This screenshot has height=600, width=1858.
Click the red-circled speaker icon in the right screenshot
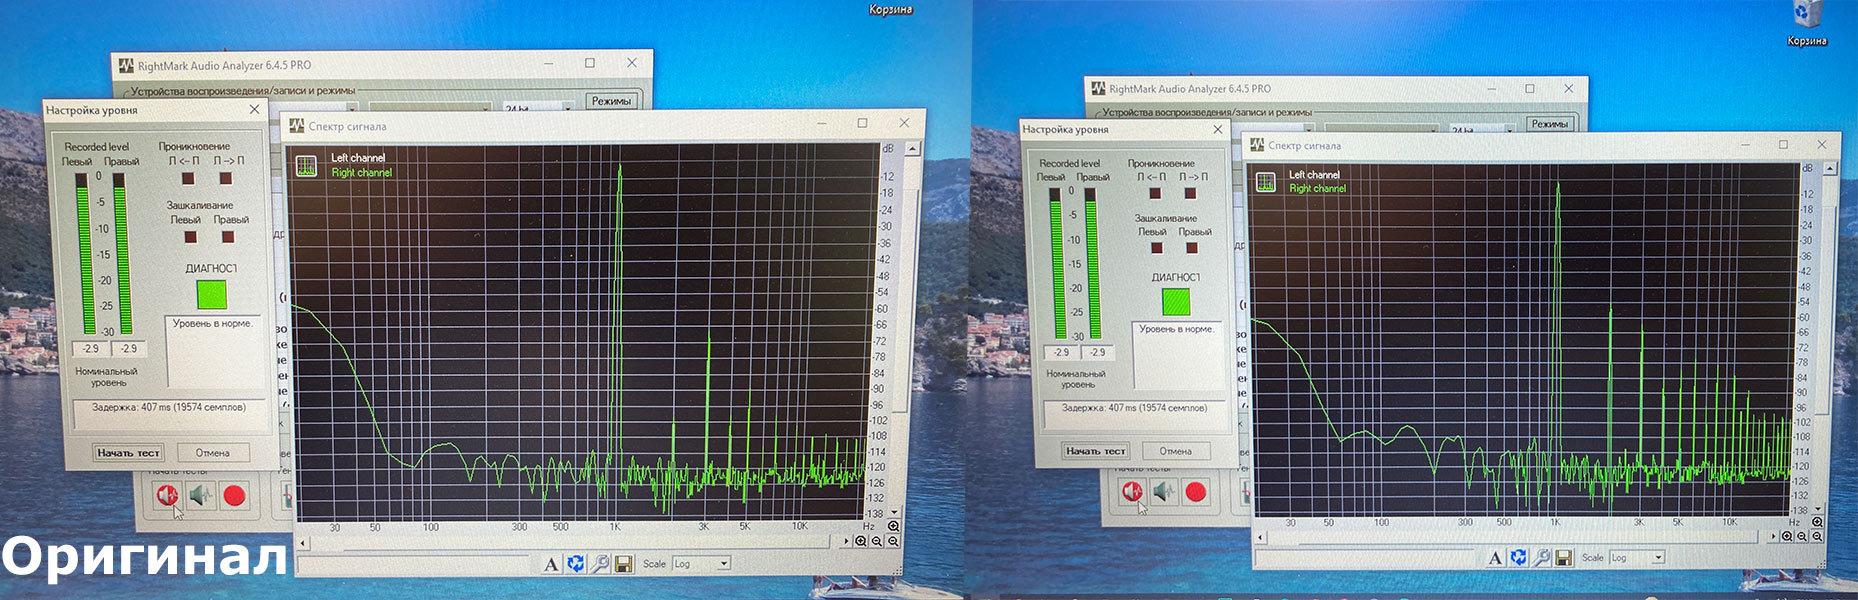(1132, 492)
